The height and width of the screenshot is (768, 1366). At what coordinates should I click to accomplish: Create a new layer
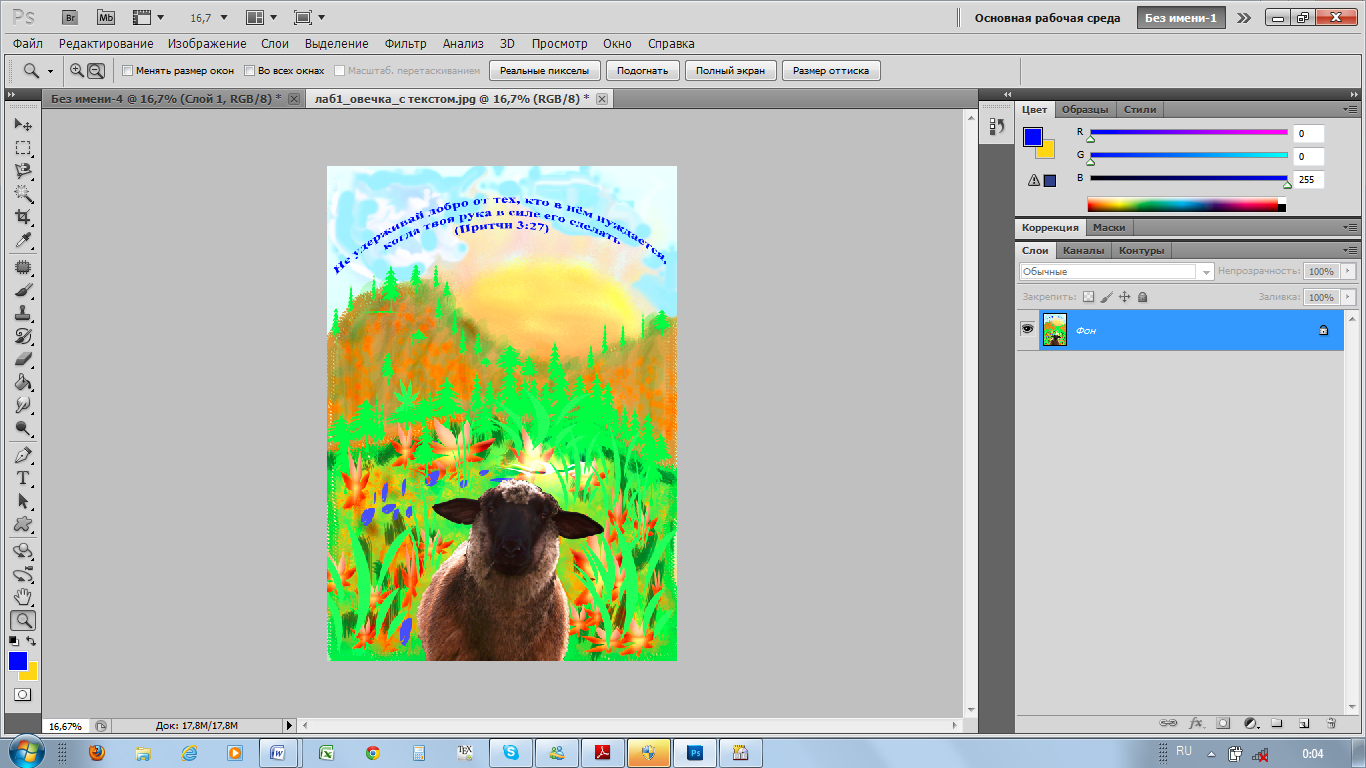(1304, 722)
